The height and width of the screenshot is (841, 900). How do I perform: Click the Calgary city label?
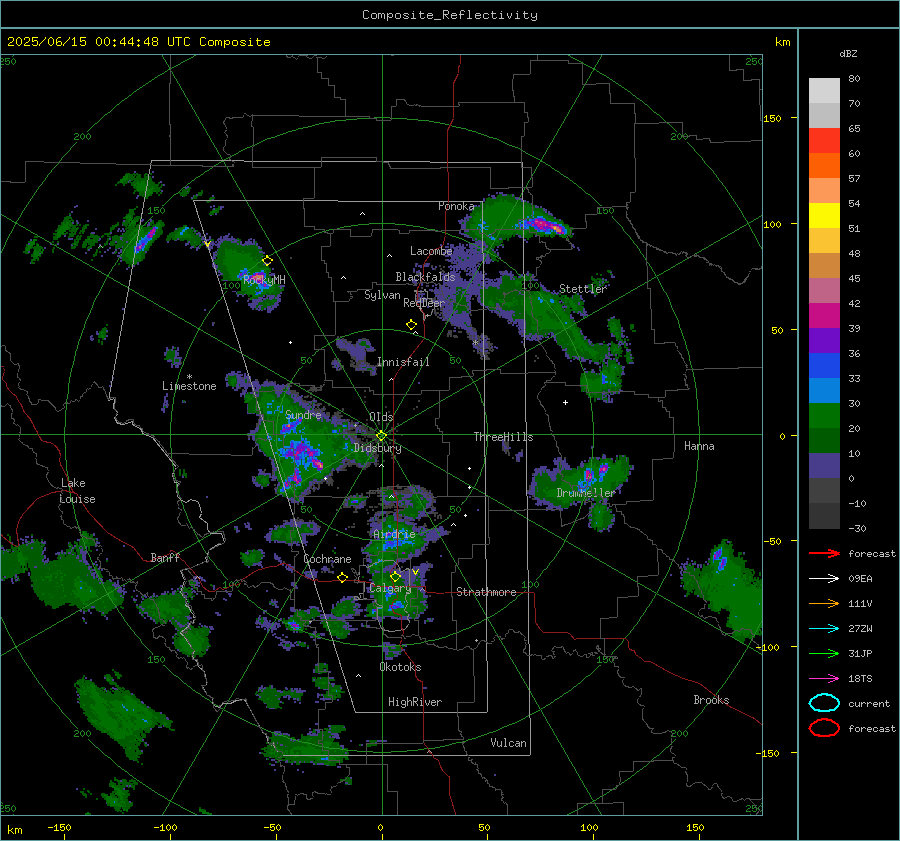pyautogui.click(x=390, y=588)
